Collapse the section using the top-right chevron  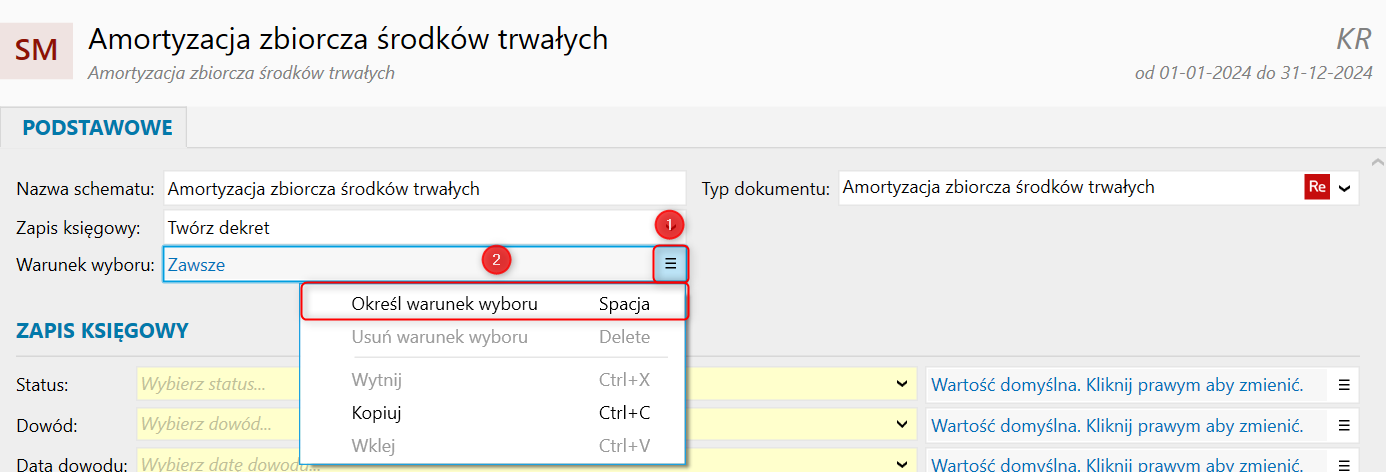(x=1377, y=161)
